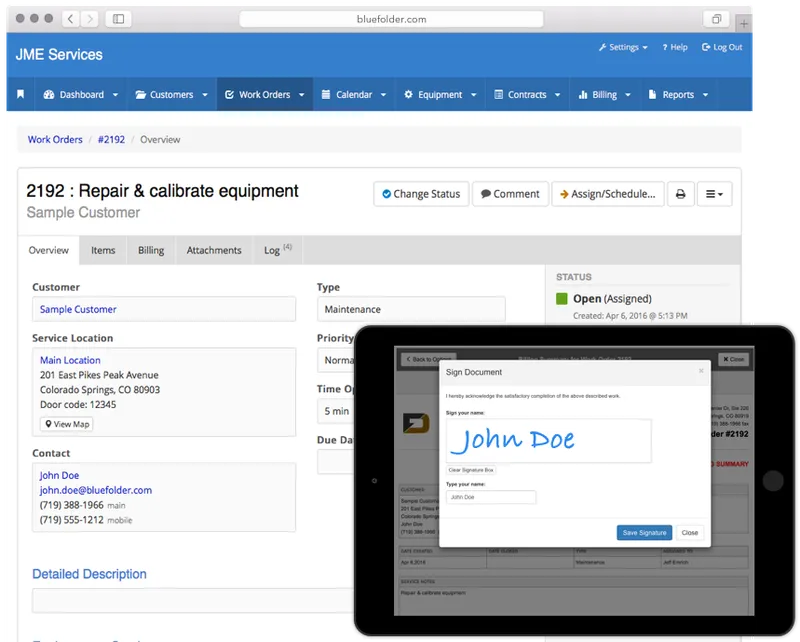
Task: Click the bluefolder.com address bar
Action: pyautogui.click(x=391, y=19)
